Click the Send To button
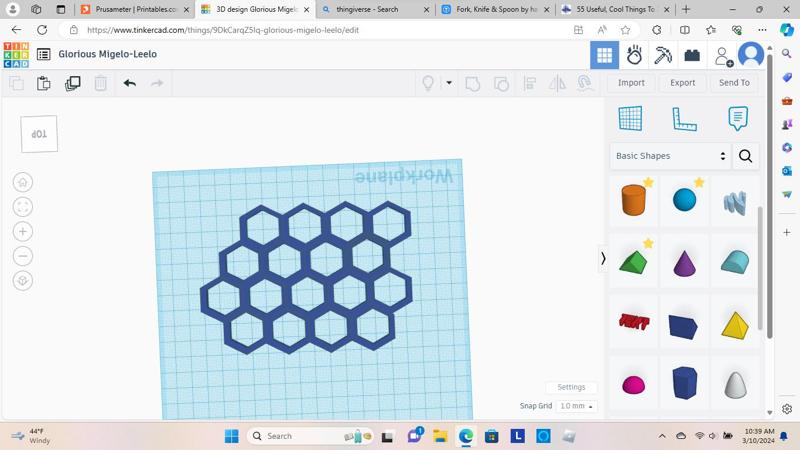This screenshot has height=450, width=800. tap(734, 83)
